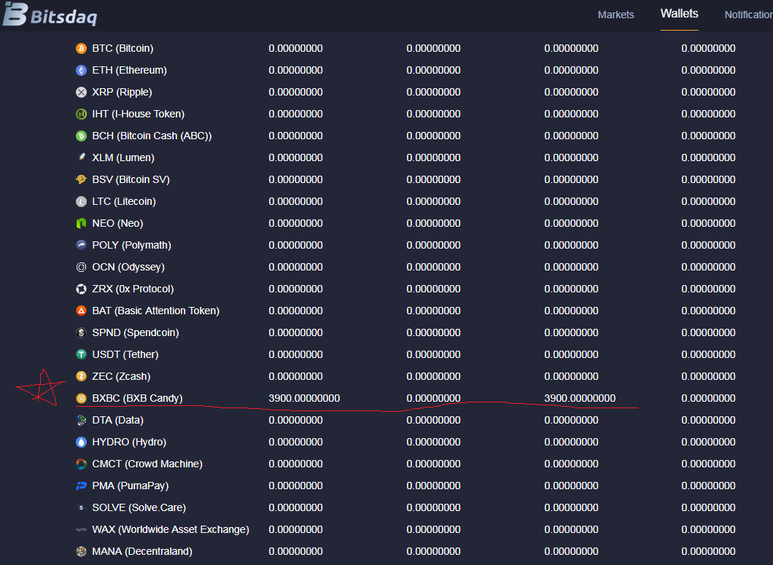Select the CMCT (Crowd Machine) label

(147, 464)
